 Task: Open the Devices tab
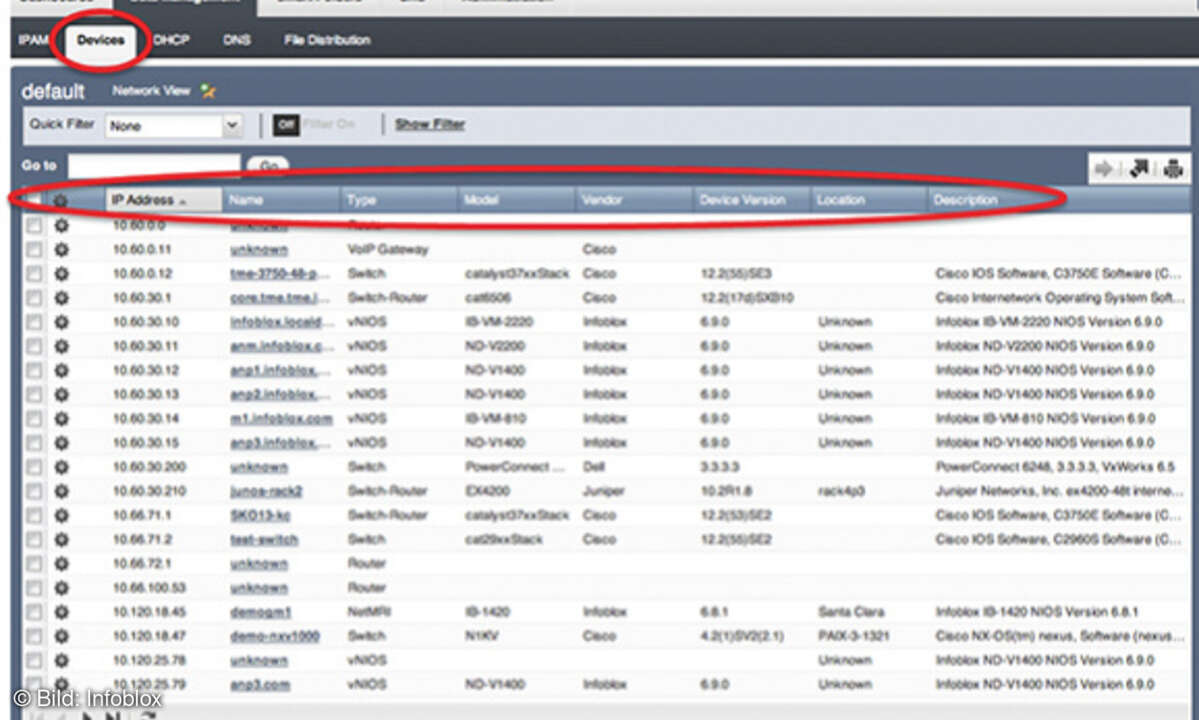[100, 40]
